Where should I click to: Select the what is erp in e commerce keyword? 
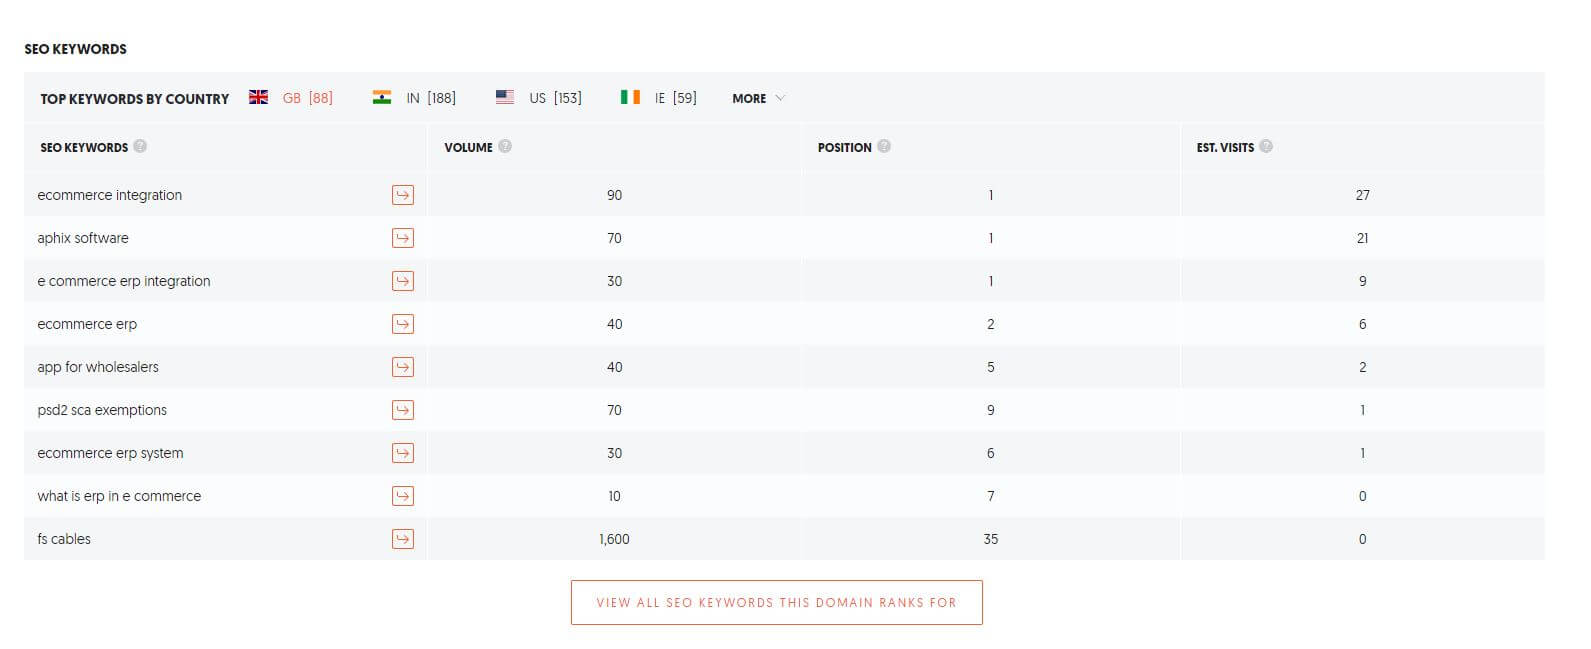pos(119,496)
